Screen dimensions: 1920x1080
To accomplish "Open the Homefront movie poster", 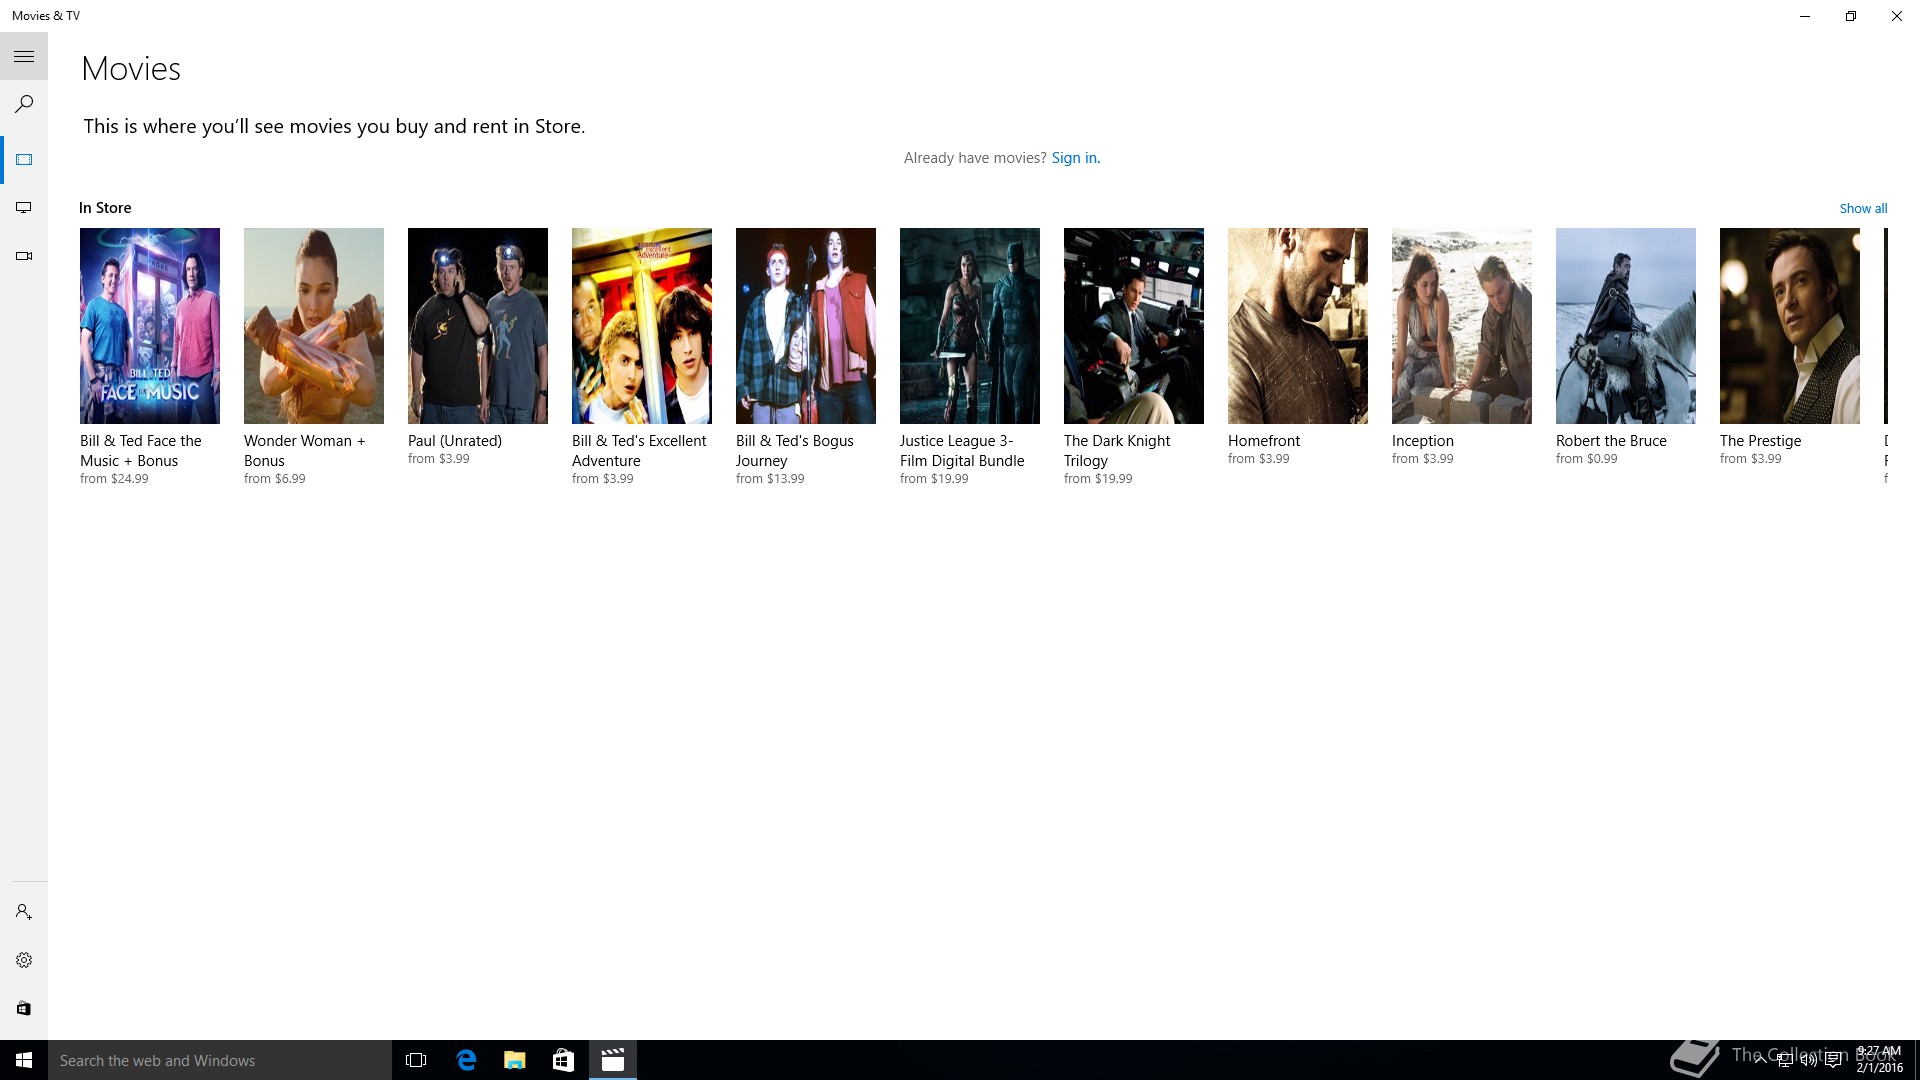I will [x=1298, y=326].
